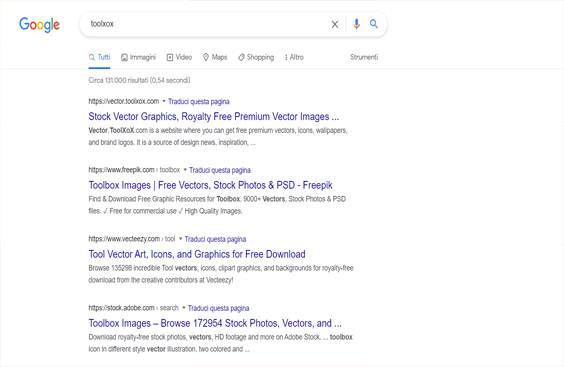Click Traduci questa pagina for Vecteezy result

click(x=215, y=239)
